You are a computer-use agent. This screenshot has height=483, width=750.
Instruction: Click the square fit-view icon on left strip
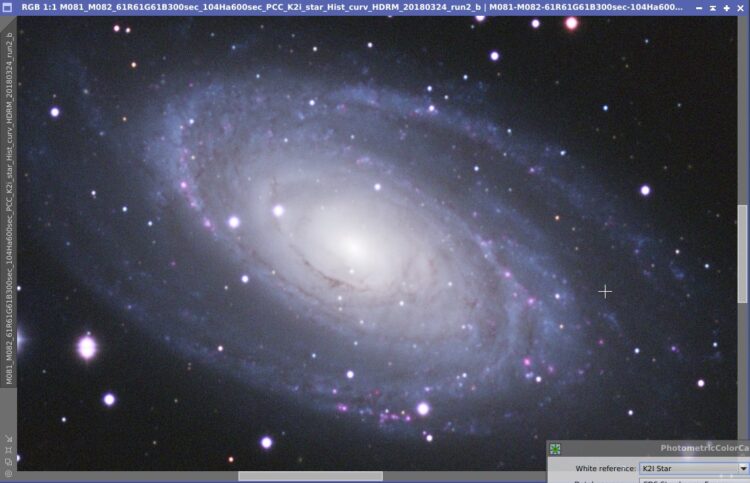pyautogui.click(x=8, y=450)
